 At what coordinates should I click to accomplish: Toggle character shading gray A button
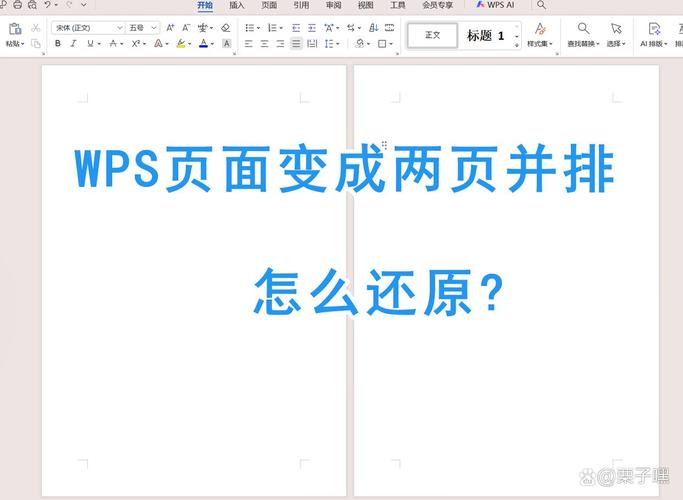227,44
